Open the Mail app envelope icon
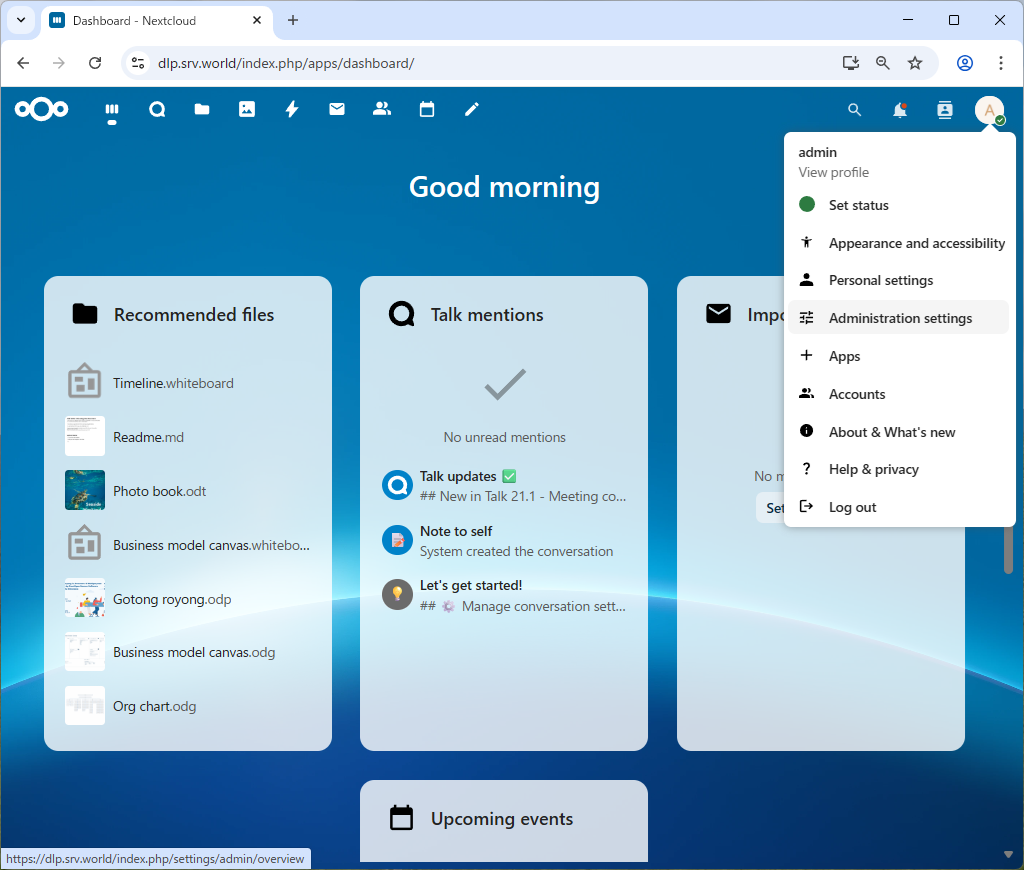The width and height of the screenshot is (1024, 870). point(337,110)
